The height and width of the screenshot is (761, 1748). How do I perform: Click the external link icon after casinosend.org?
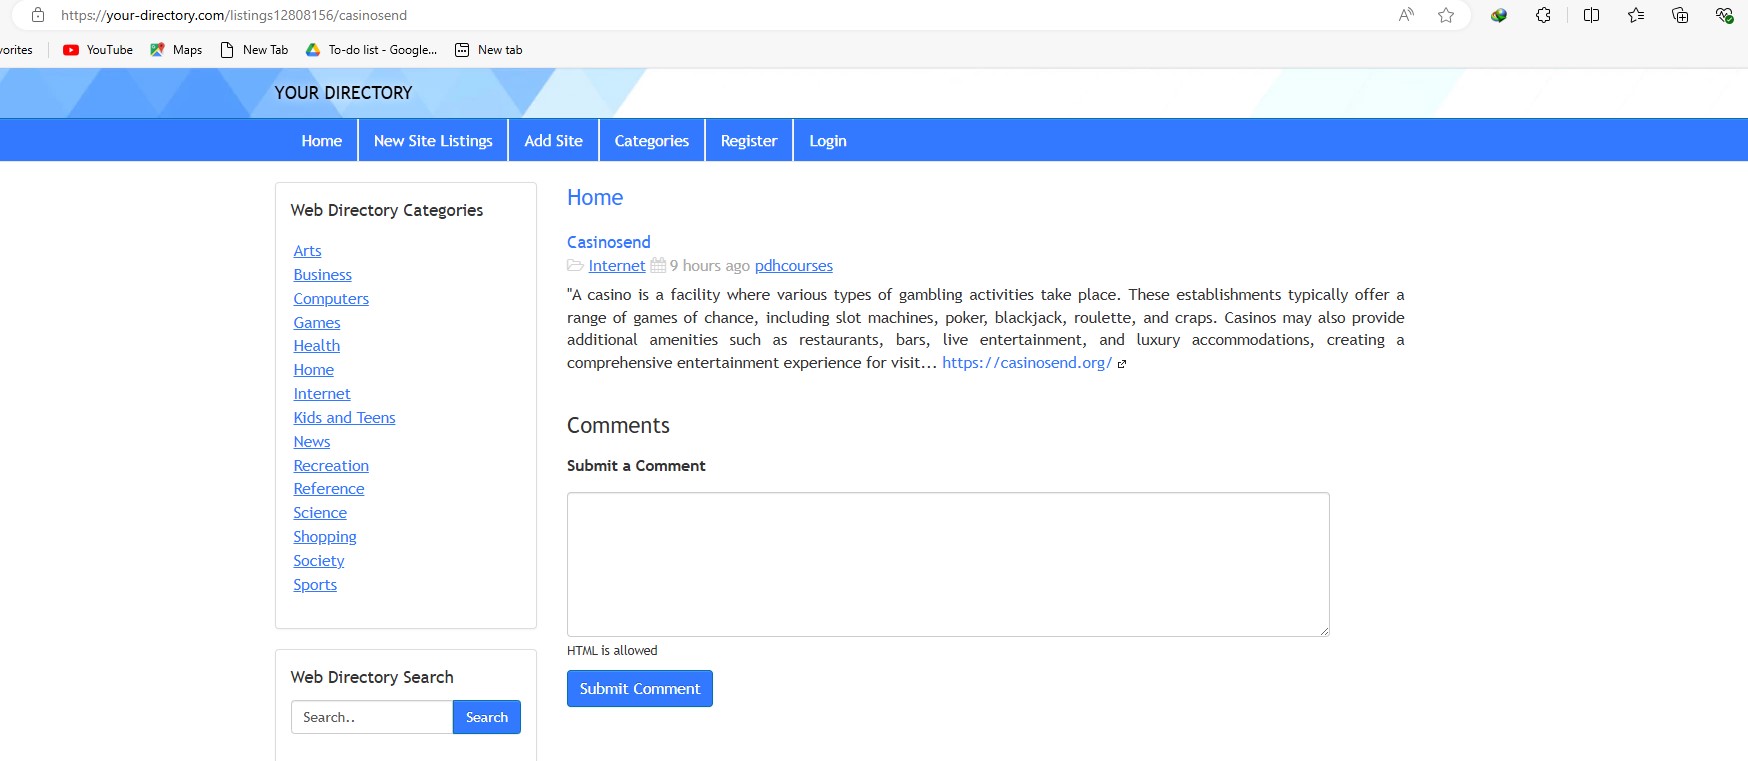coord(1122,364)
